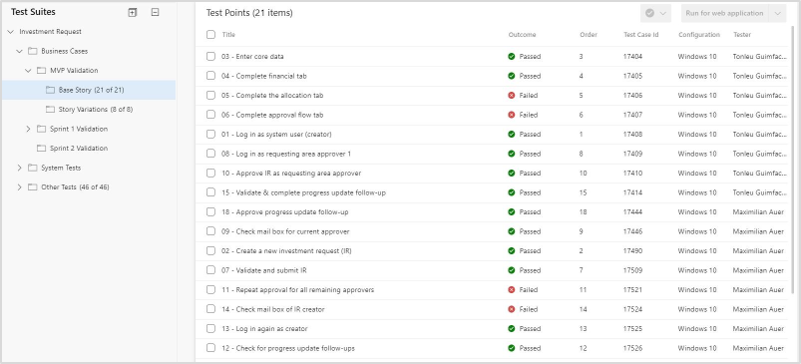Expand the Other Tests folder
The height and width of the screenshot is (364, 801).
point(19,187)
